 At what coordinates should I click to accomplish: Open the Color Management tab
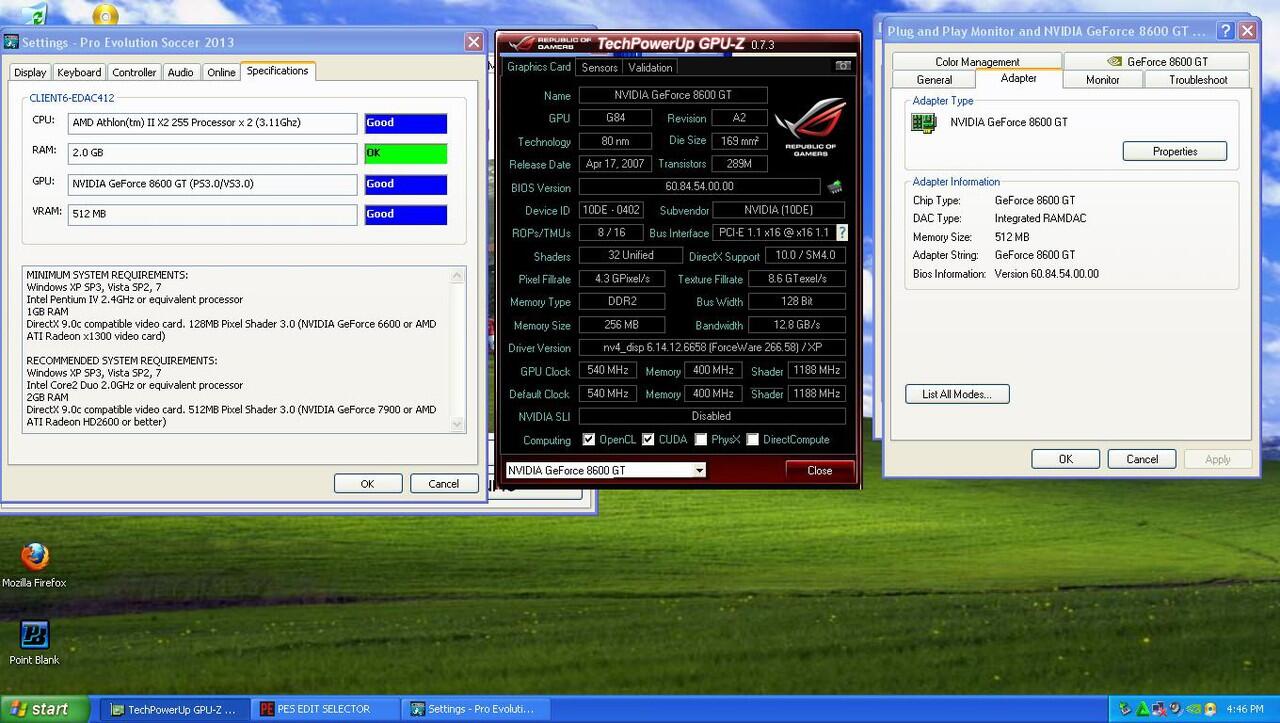pyautogui.click(x=977, y=62)
